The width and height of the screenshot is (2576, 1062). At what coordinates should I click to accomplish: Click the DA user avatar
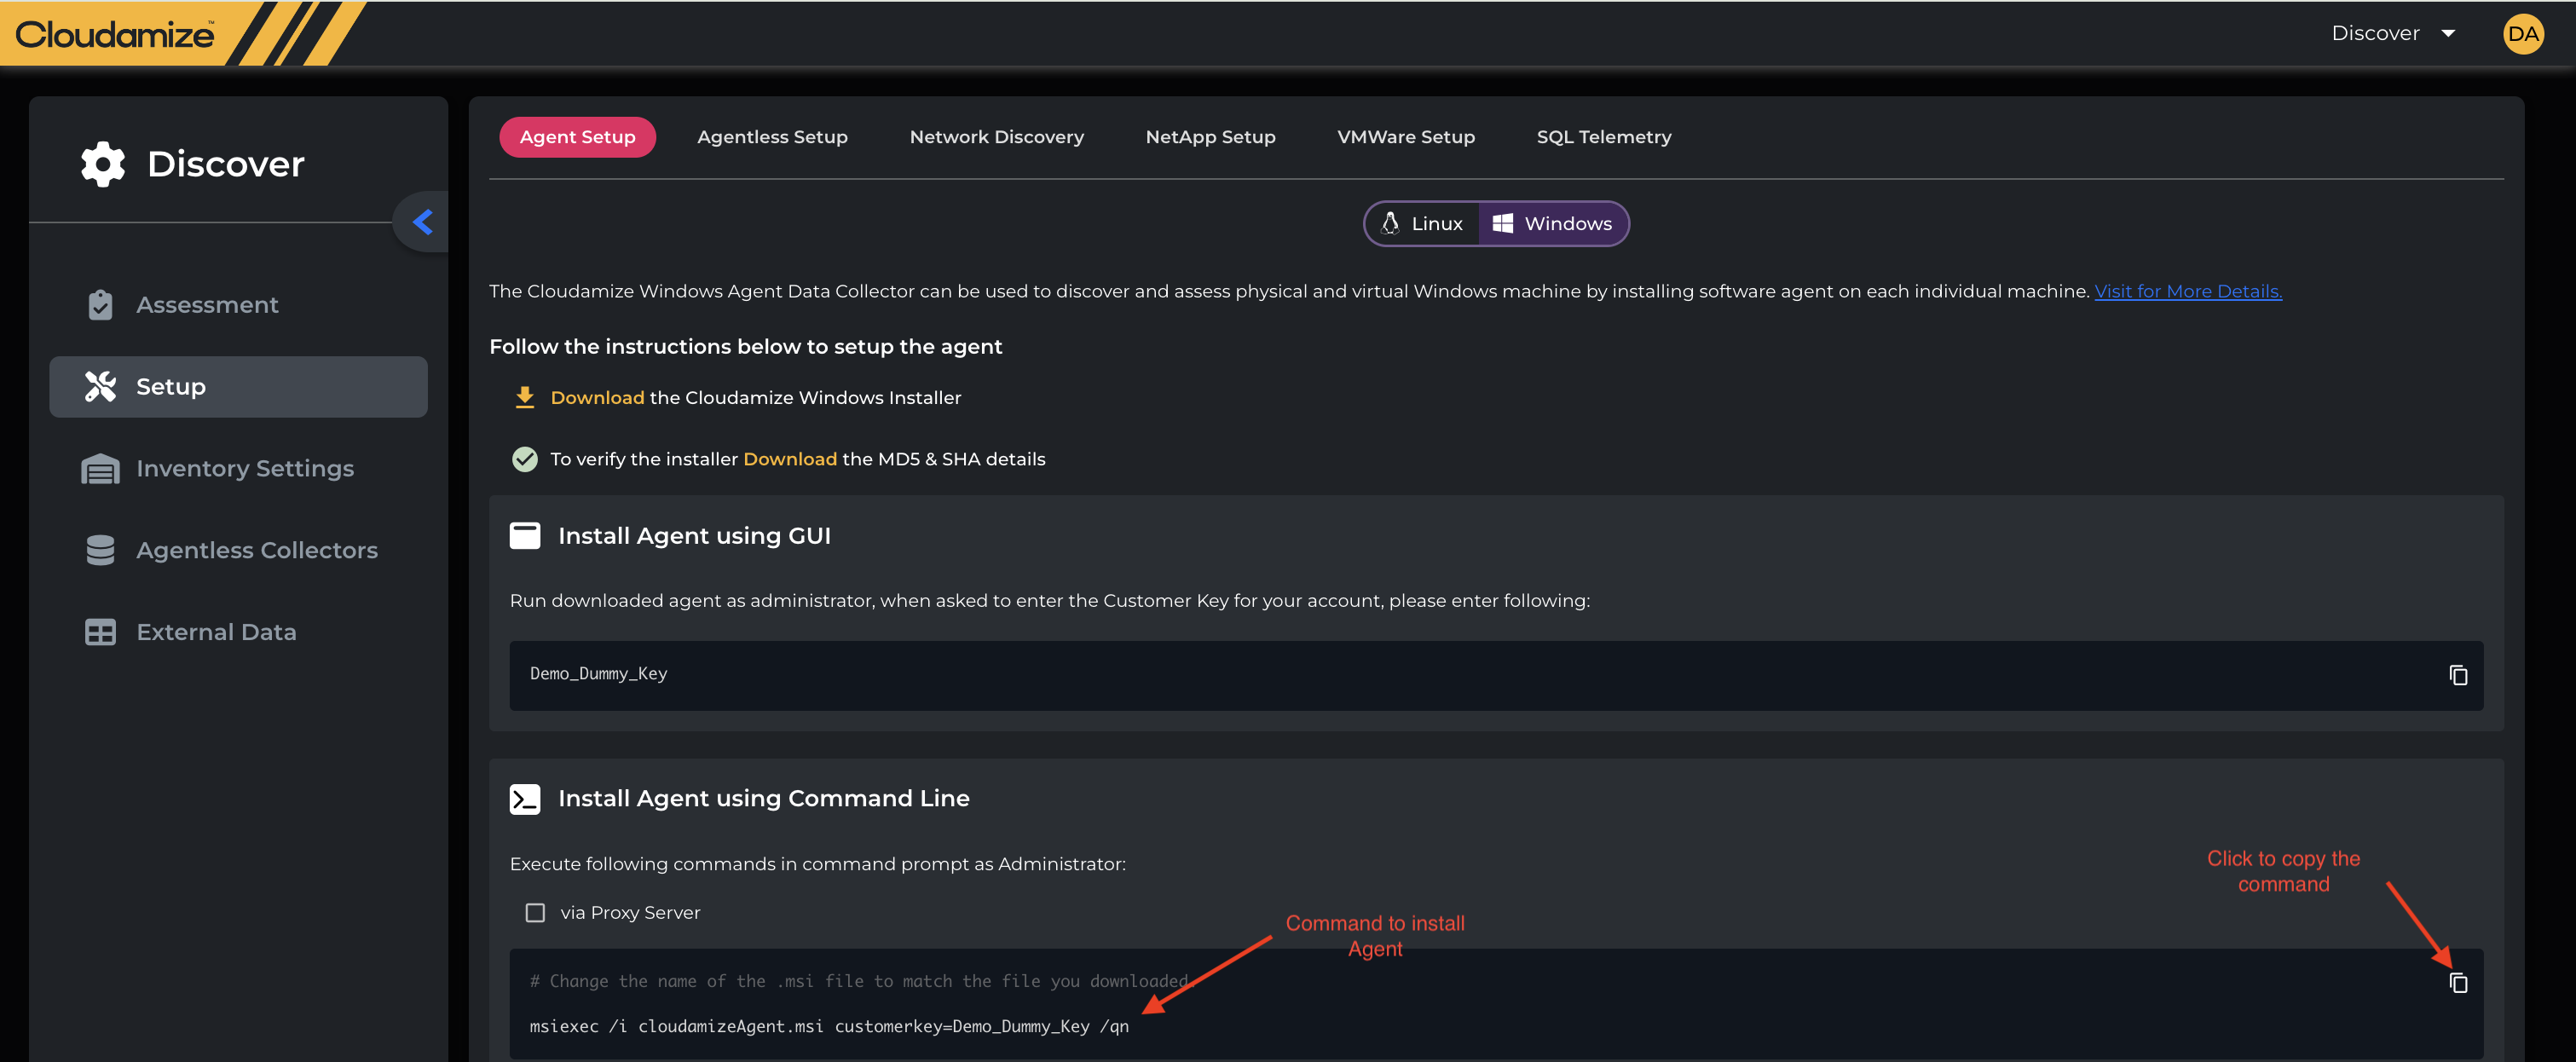point(2522,34)
